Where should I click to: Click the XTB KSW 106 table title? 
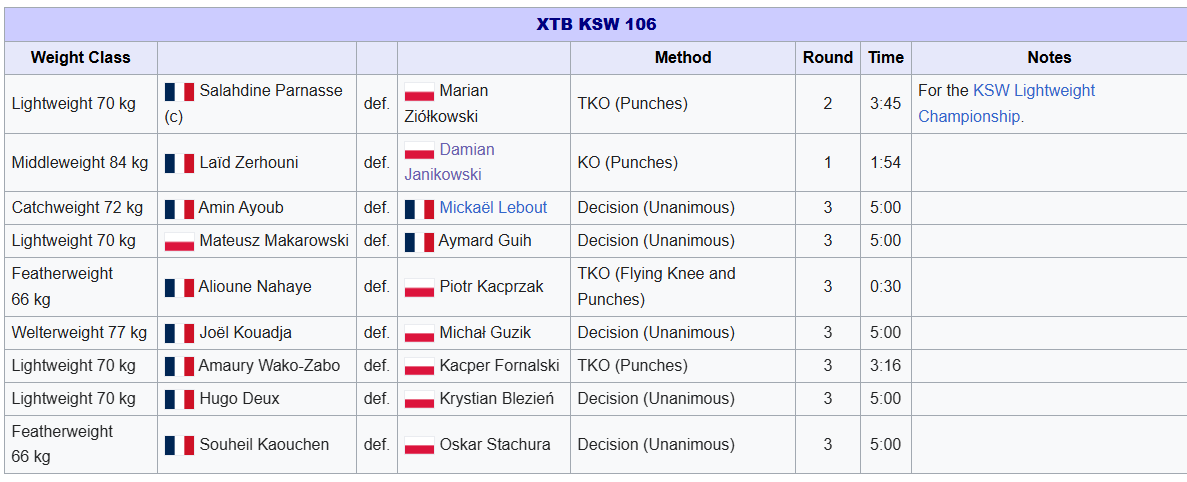[597, 24]
